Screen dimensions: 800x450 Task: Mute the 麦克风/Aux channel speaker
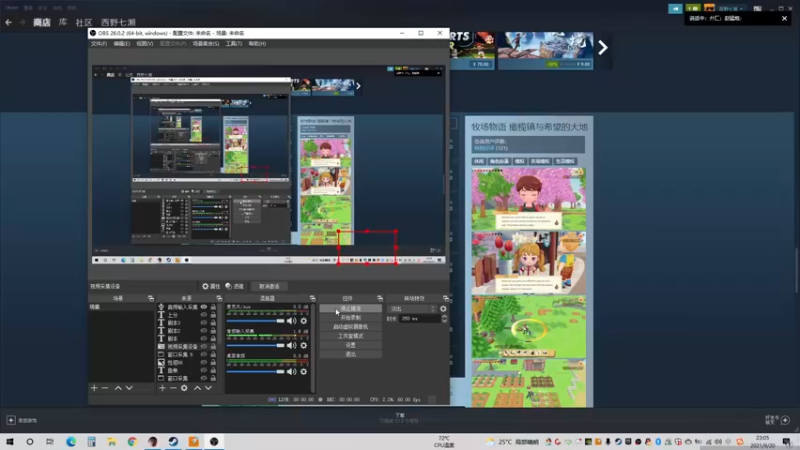click(x=291, y=321)
